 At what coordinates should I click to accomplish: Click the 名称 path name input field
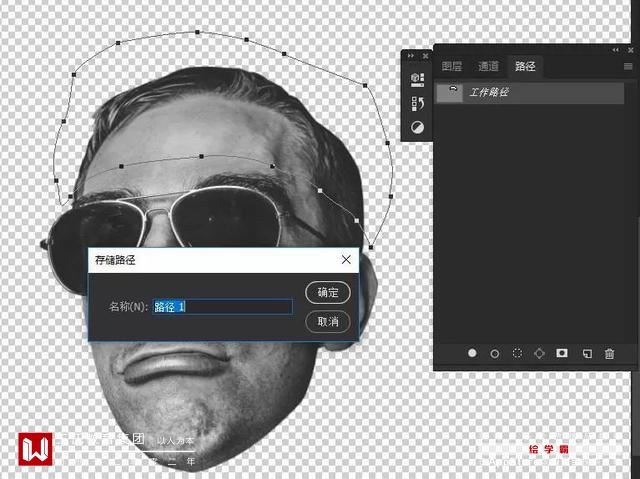222,306
